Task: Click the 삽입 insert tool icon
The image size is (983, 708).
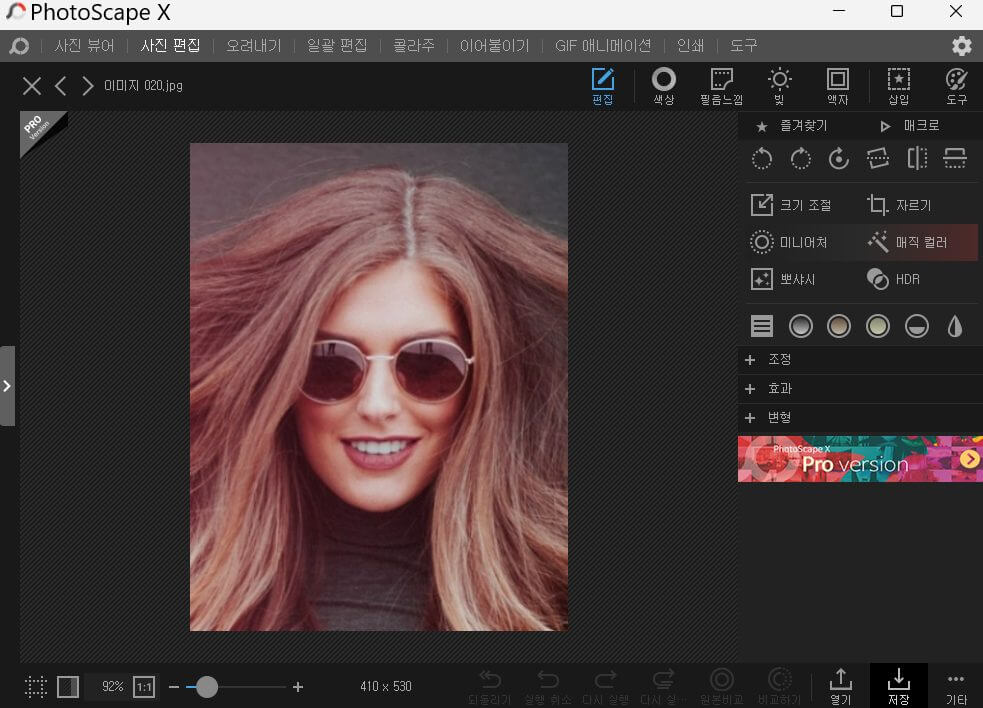Action: (x=898, y=85)
